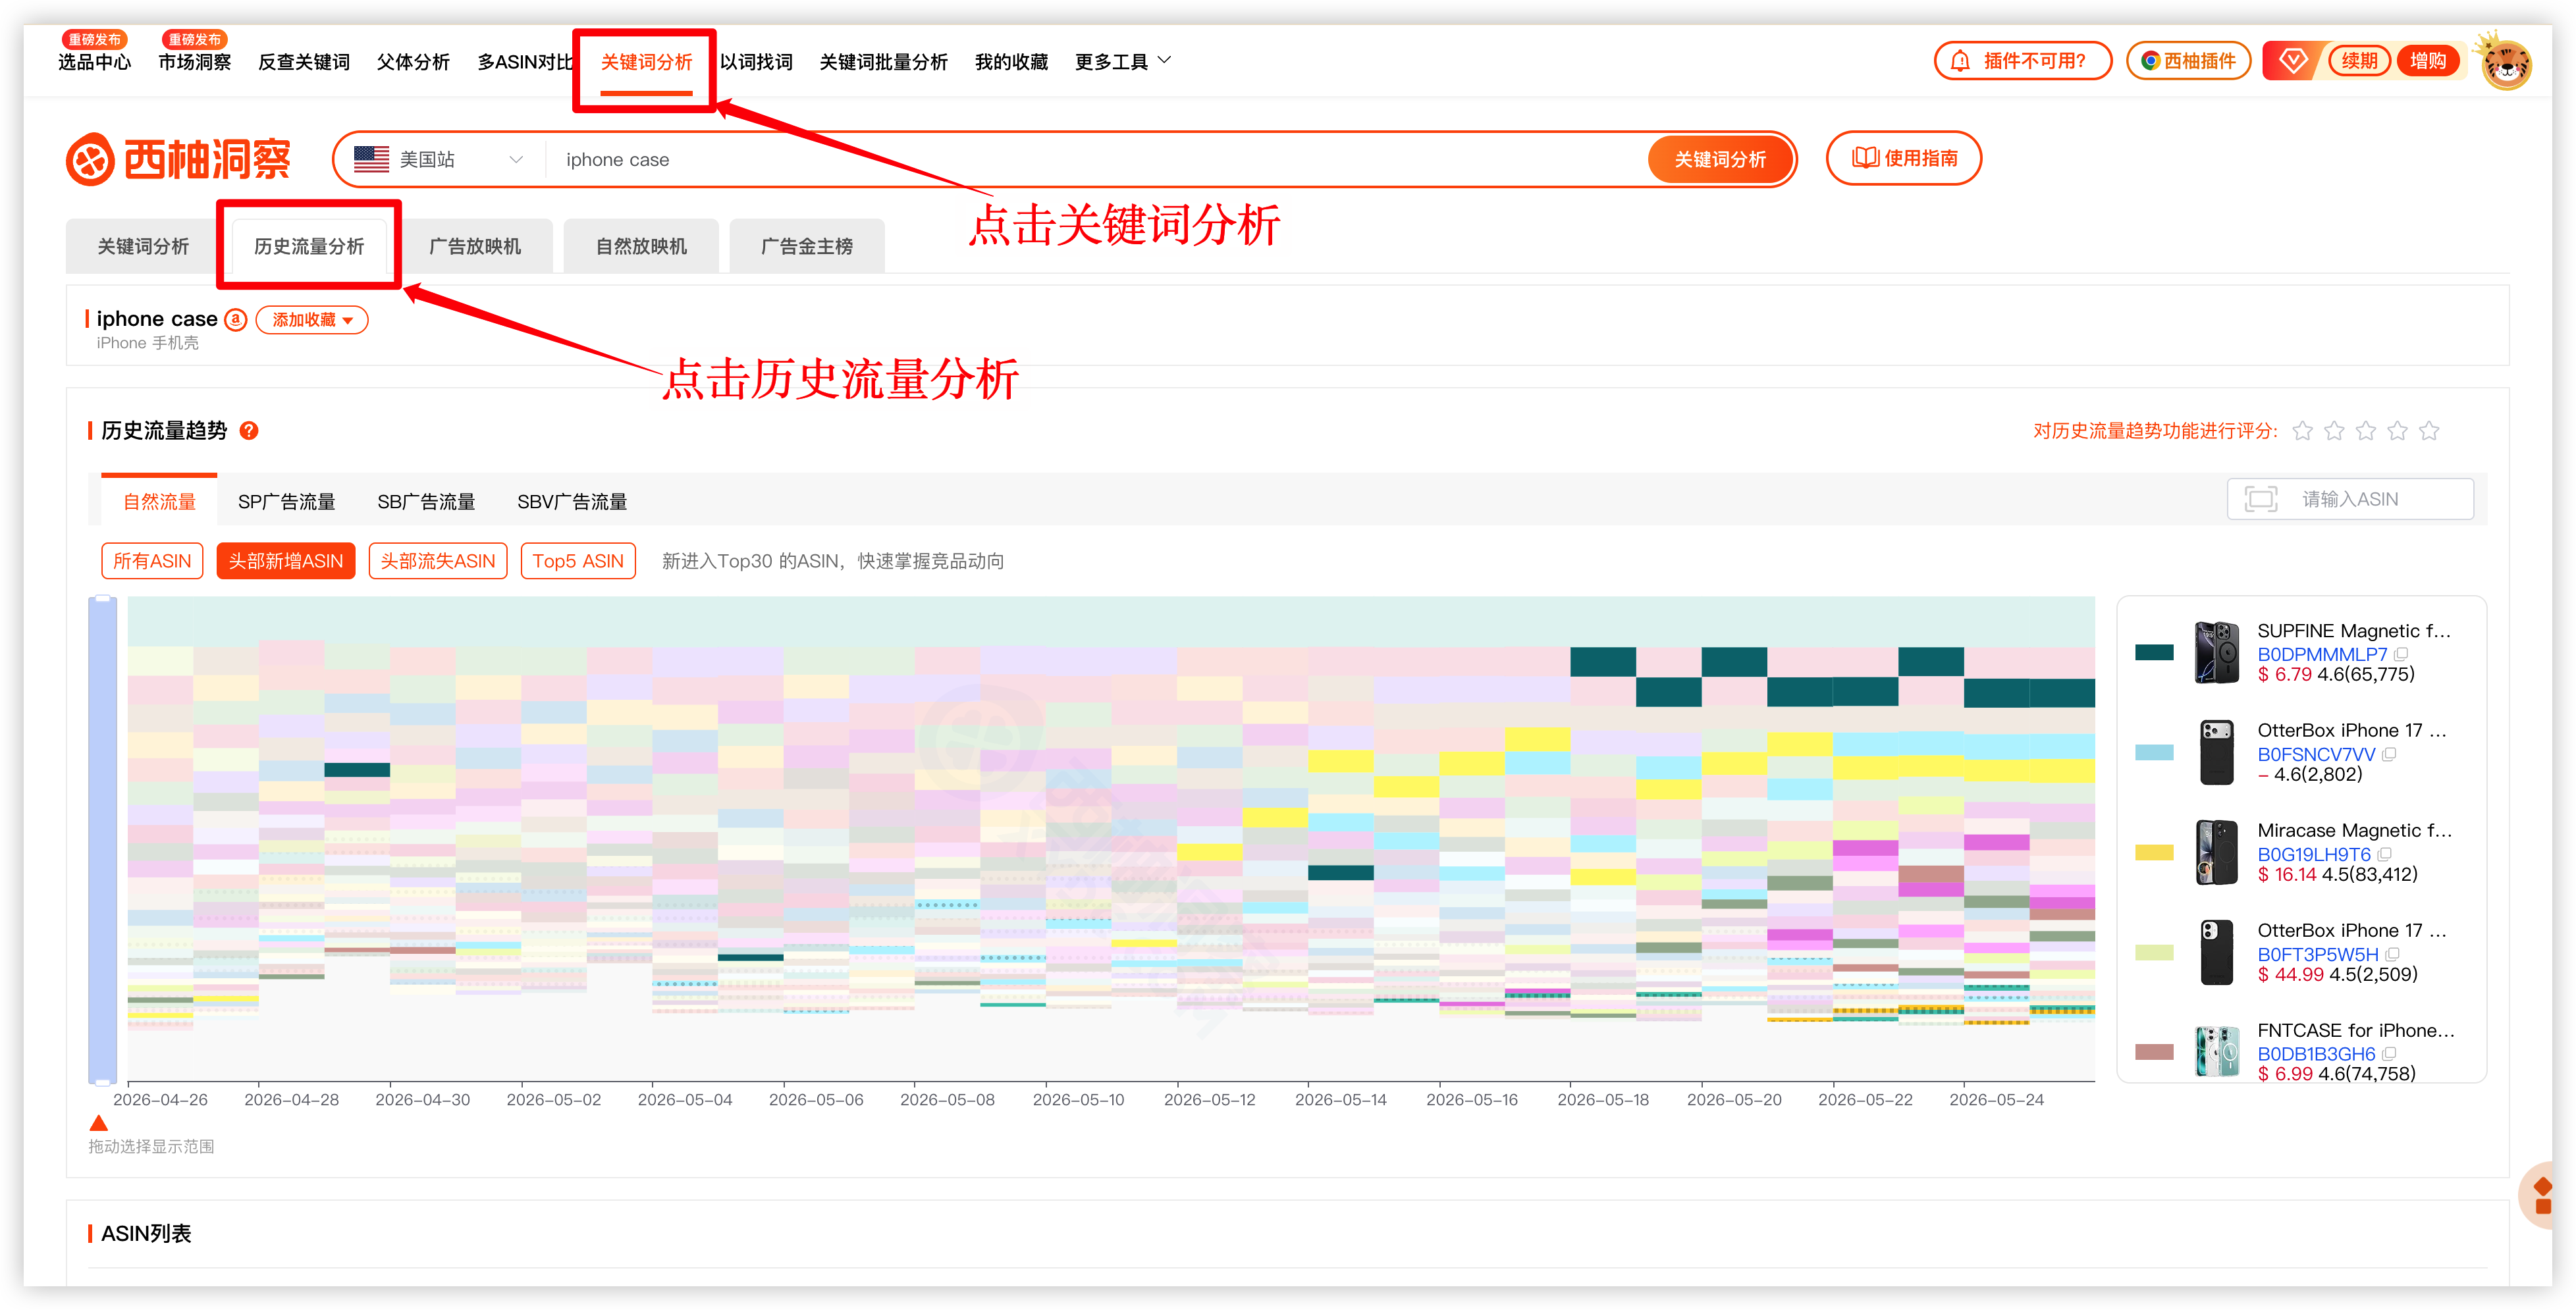Open 父体分析 in top navigation

(x=413, y=62)
